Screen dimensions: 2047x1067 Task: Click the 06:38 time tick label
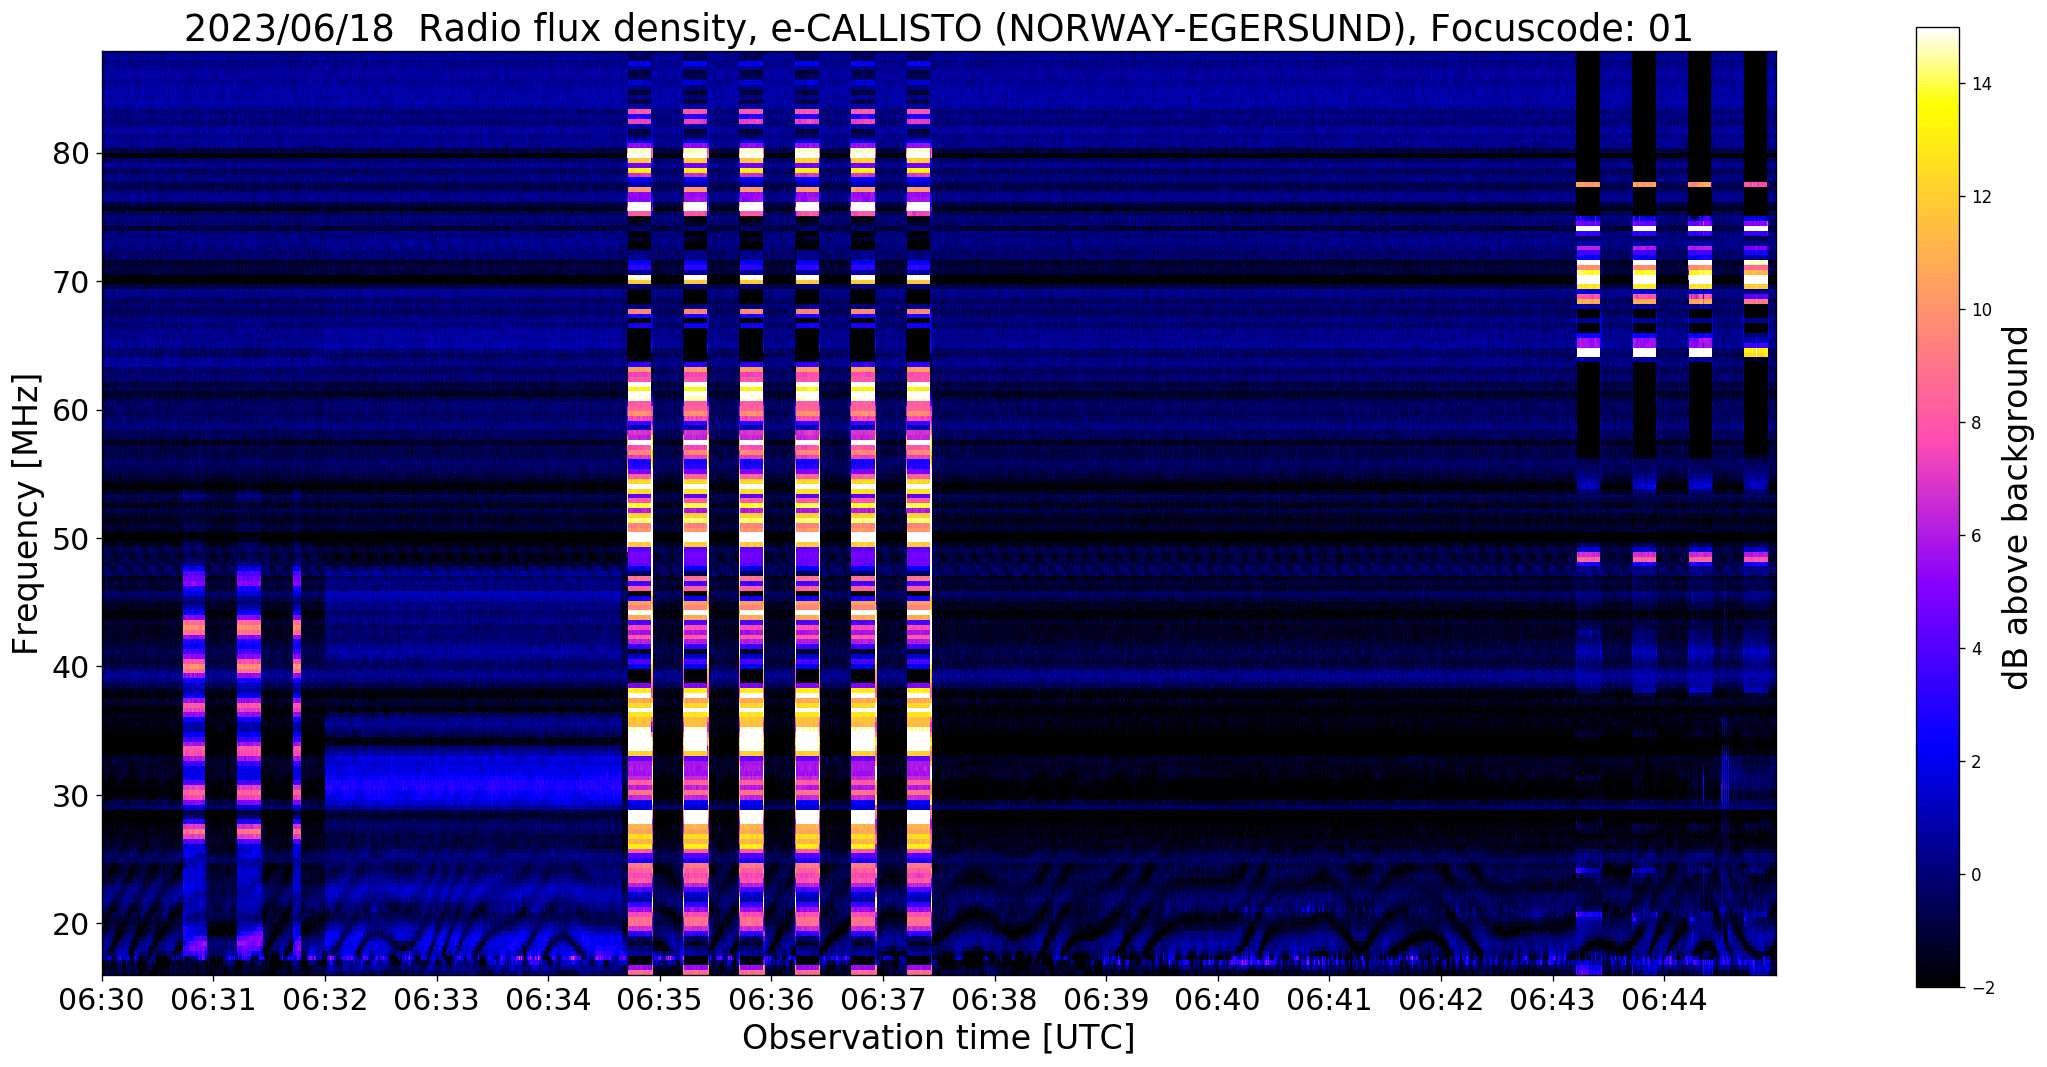pyautogui.click(x=995, y=1000)
